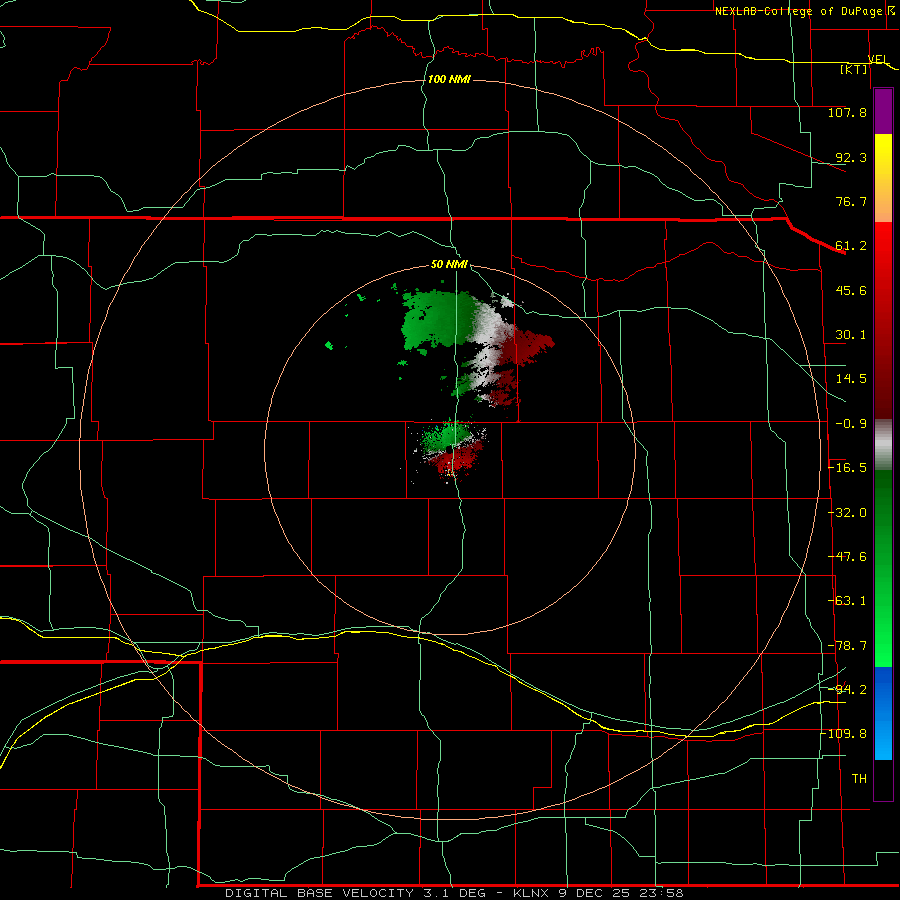Image resolution: width=900 pixels, height=900 pixels.
Task: Select the 76.7 scale value
Action: [851, 201]
